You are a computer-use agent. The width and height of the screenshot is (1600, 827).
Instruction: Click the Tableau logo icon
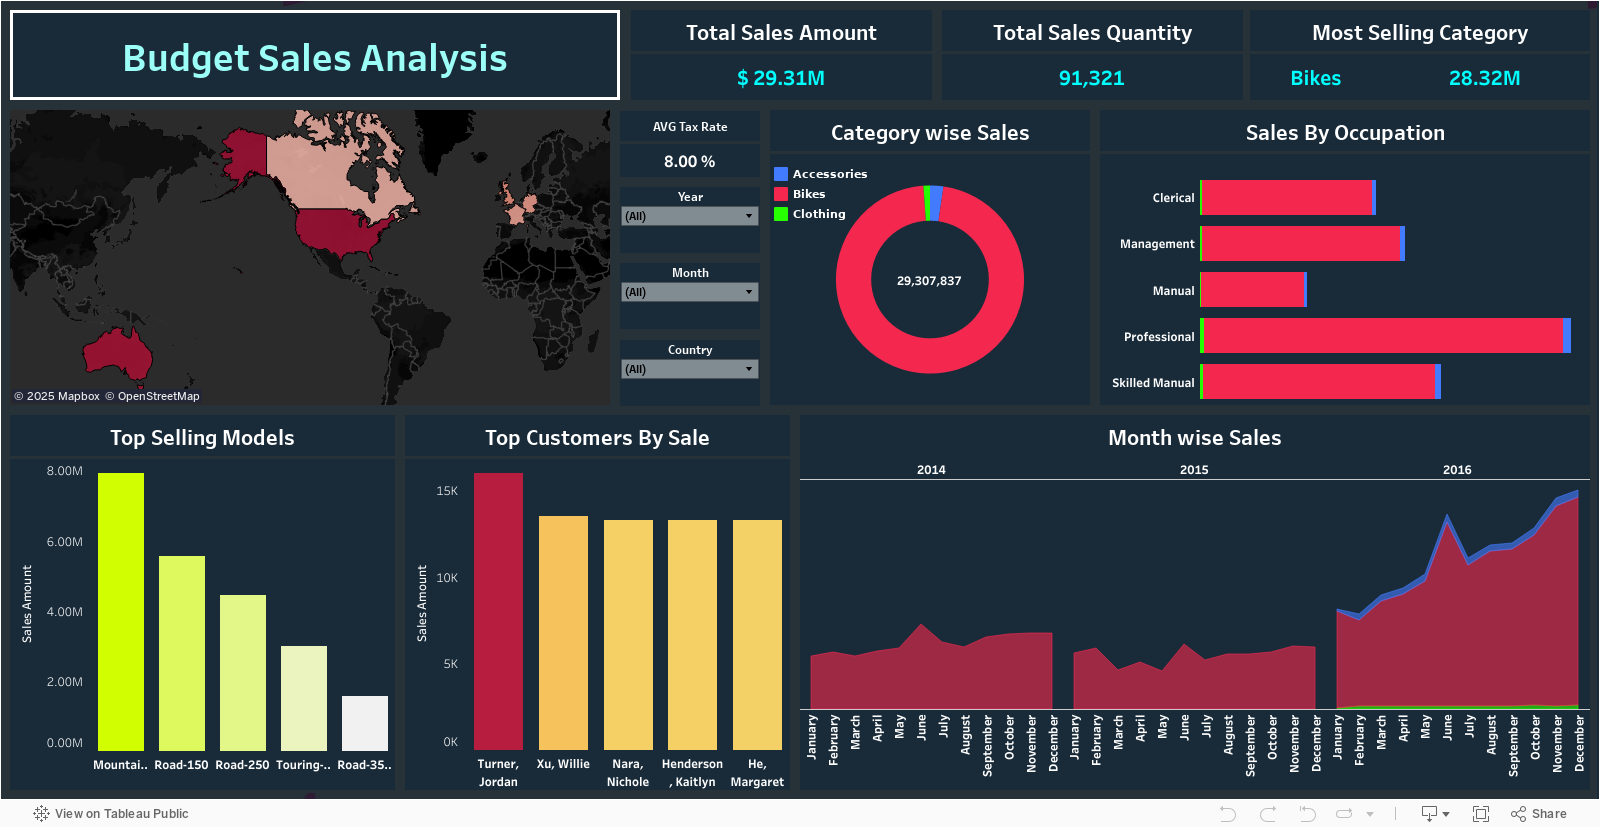click(x=41, y=814)
